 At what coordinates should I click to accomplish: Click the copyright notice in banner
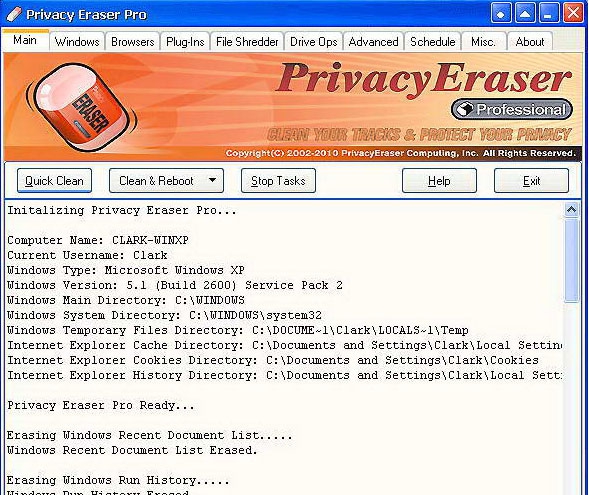(x=400, y=153)
